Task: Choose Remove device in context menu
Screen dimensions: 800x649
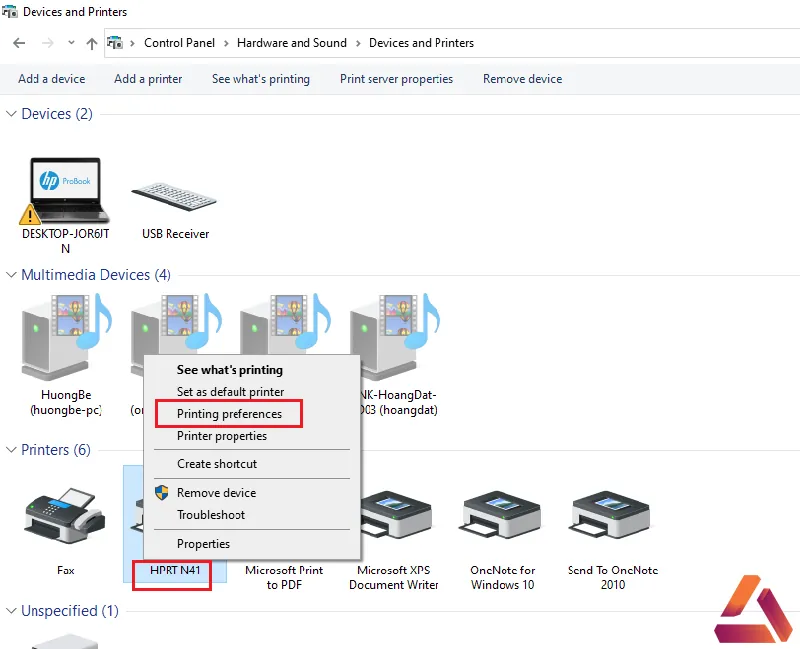Action: pos(216,493)
